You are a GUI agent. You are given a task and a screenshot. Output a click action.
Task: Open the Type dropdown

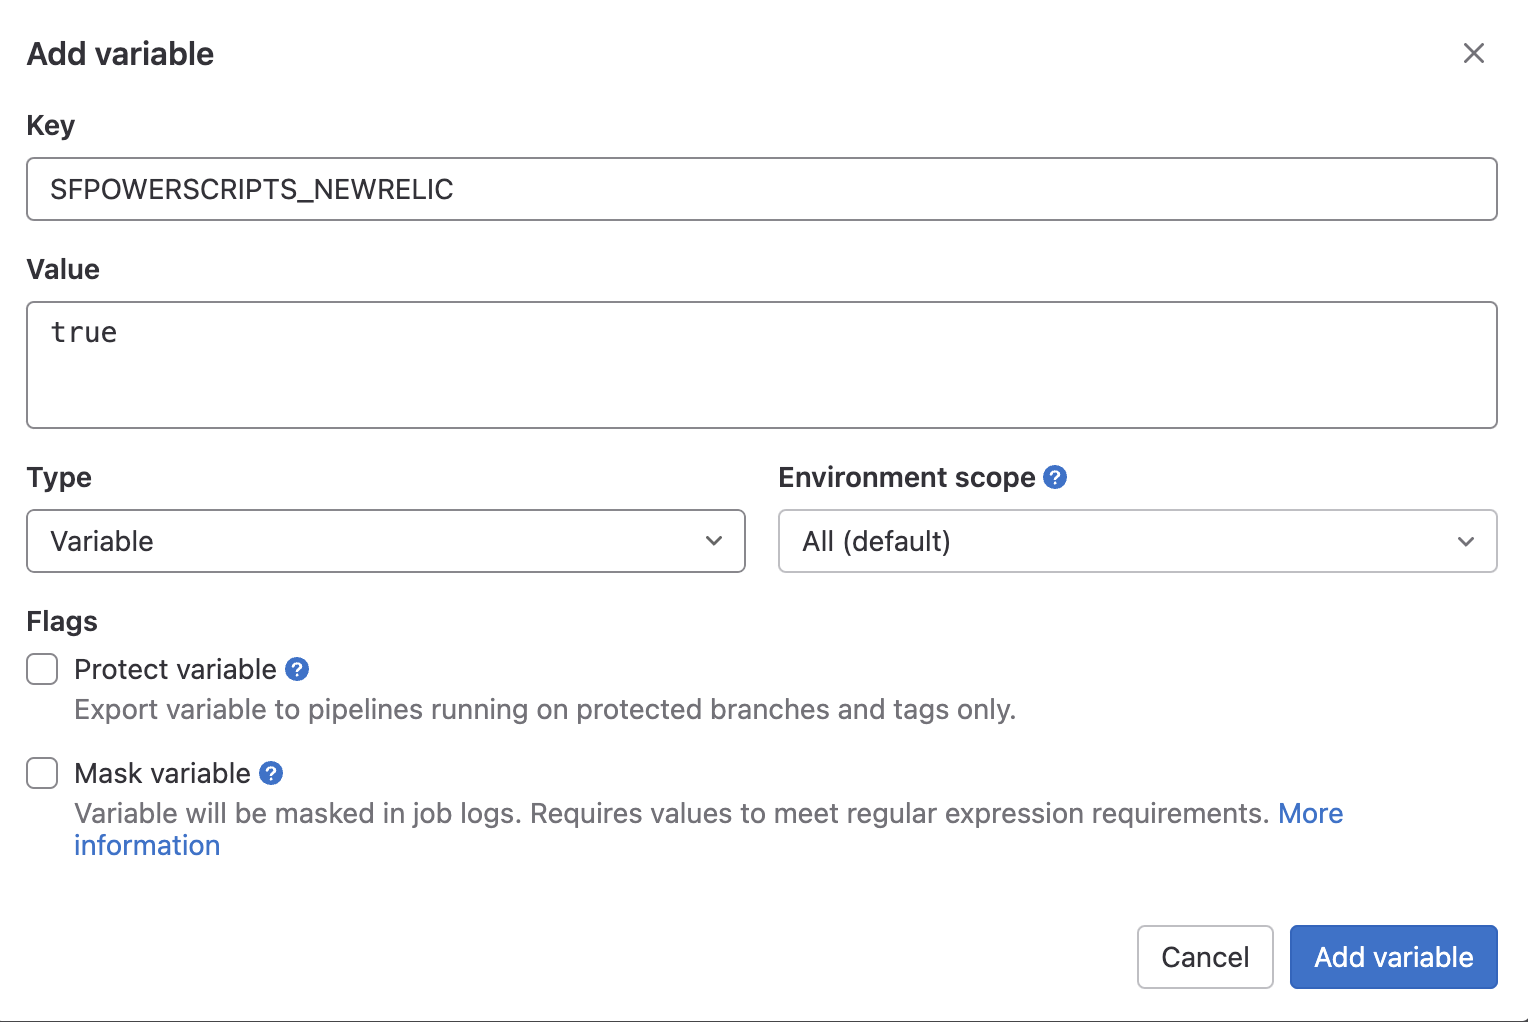coord(386,541)
